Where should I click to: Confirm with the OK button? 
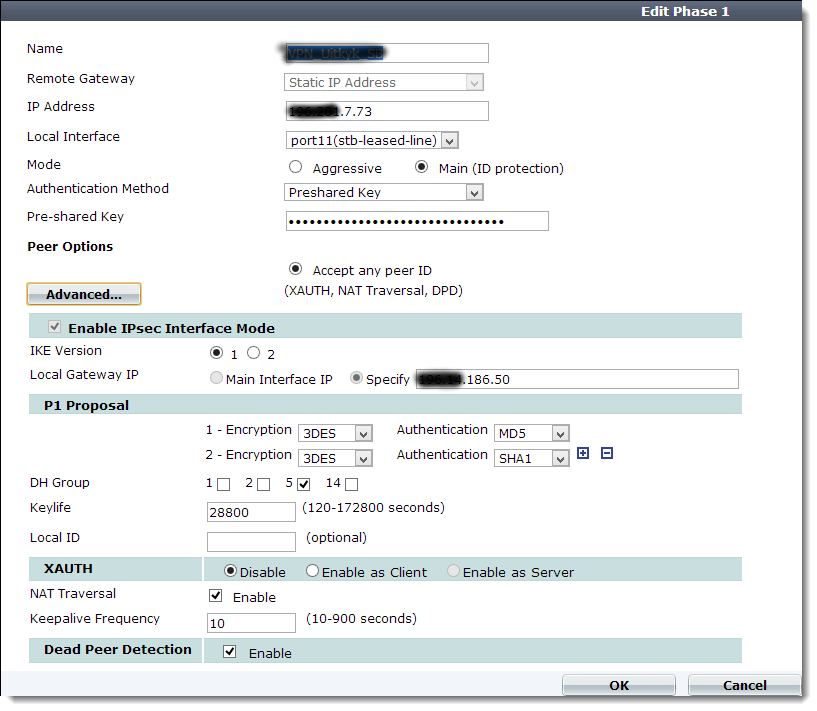point(619,685)
